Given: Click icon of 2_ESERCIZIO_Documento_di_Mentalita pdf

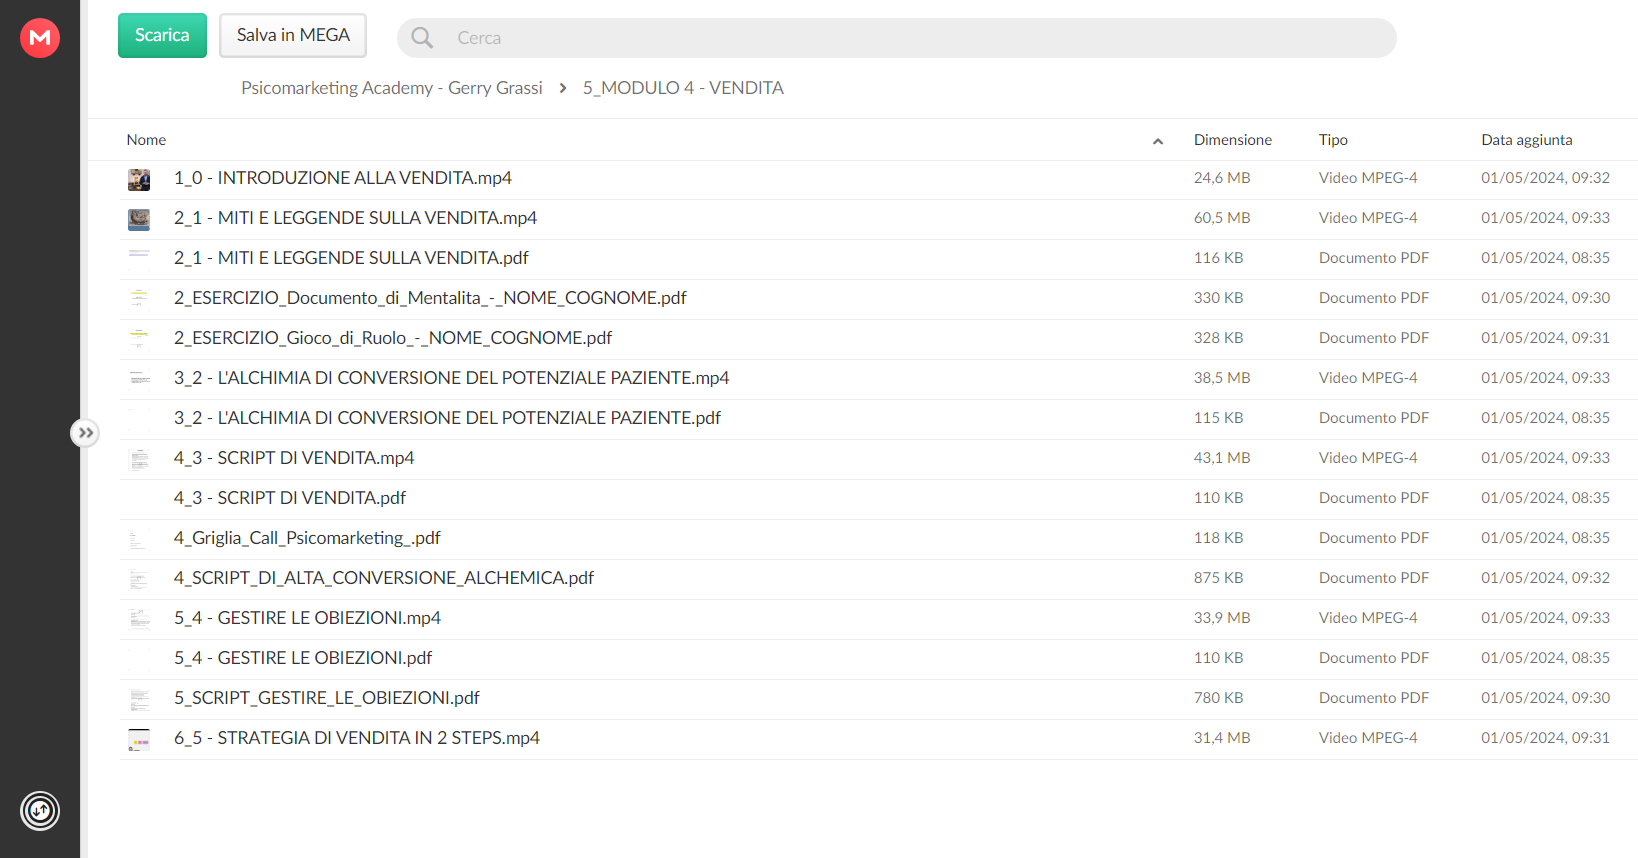Looking at the screenshot, I should pos(139,298).
